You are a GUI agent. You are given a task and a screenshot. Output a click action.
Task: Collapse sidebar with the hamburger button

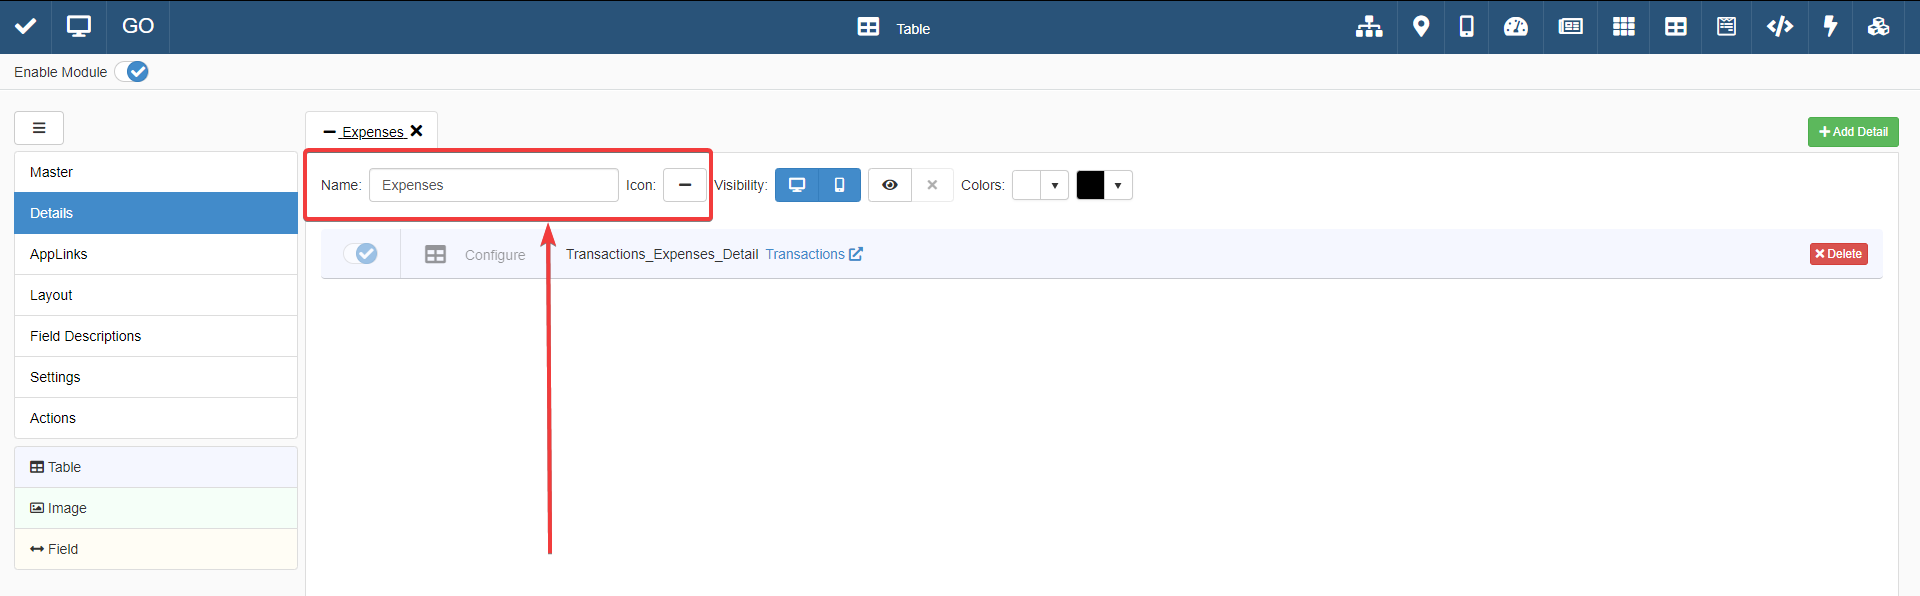click(39, 128)
